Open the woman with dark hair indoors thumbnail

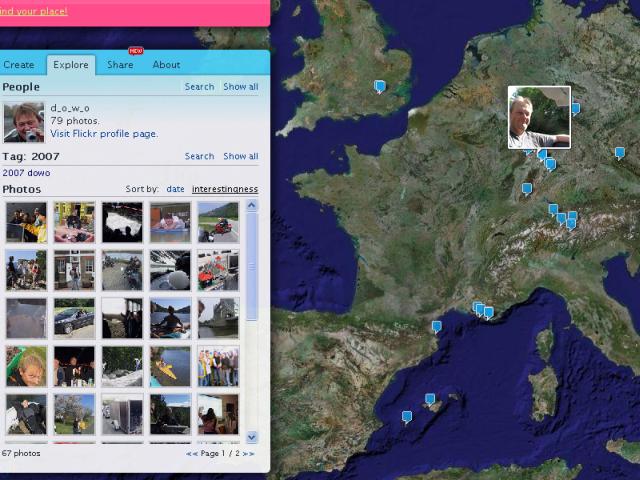click(218, 414)
